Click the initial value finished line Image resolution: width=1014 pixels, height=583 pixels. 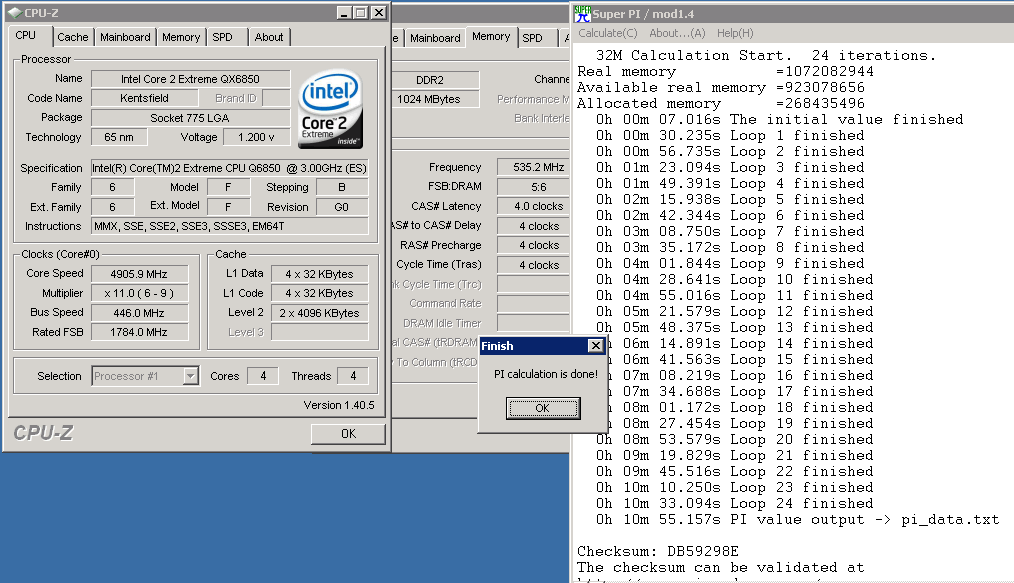779,120
